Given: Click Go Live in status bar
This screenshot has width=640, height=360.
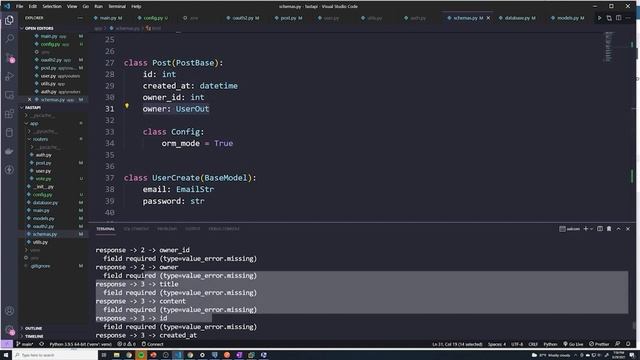Looking at the screenshot, I should [x=573, y=344].
